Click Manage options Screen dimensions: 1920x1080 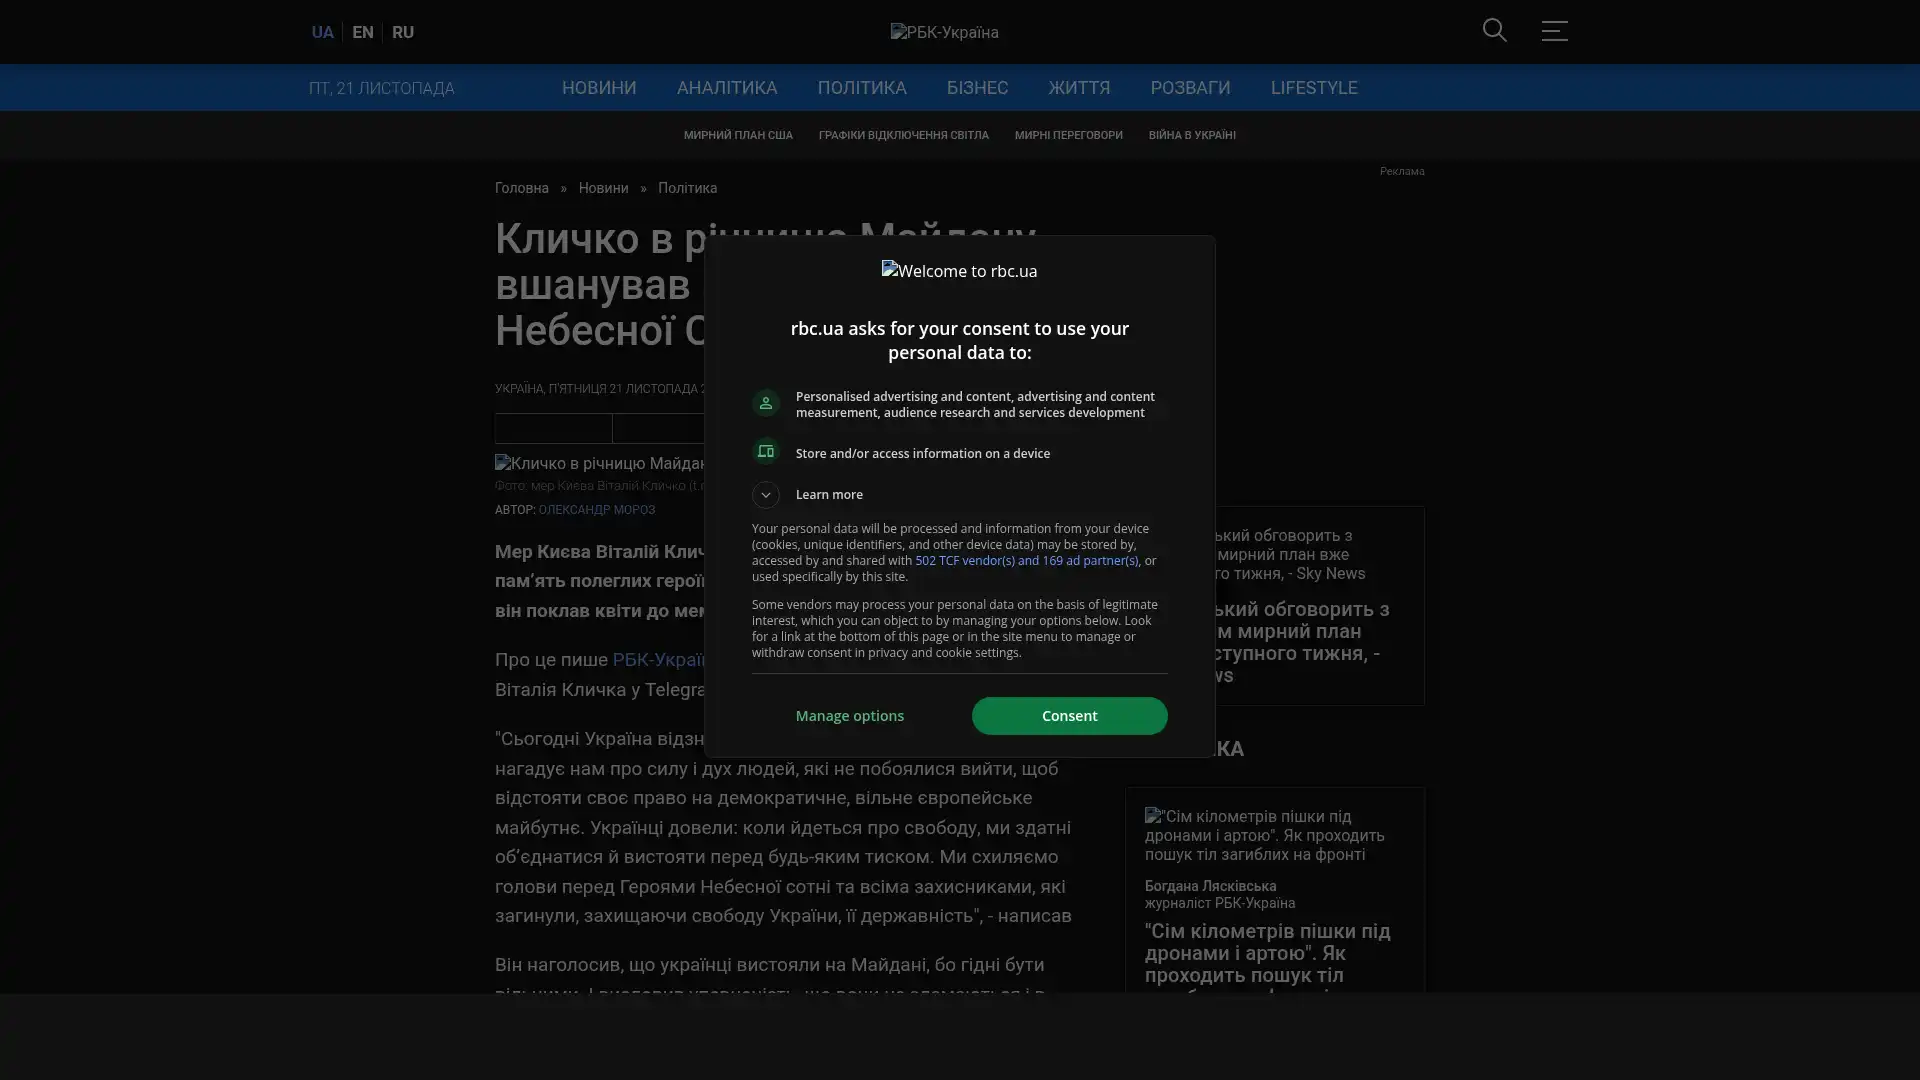coord(849,716)
